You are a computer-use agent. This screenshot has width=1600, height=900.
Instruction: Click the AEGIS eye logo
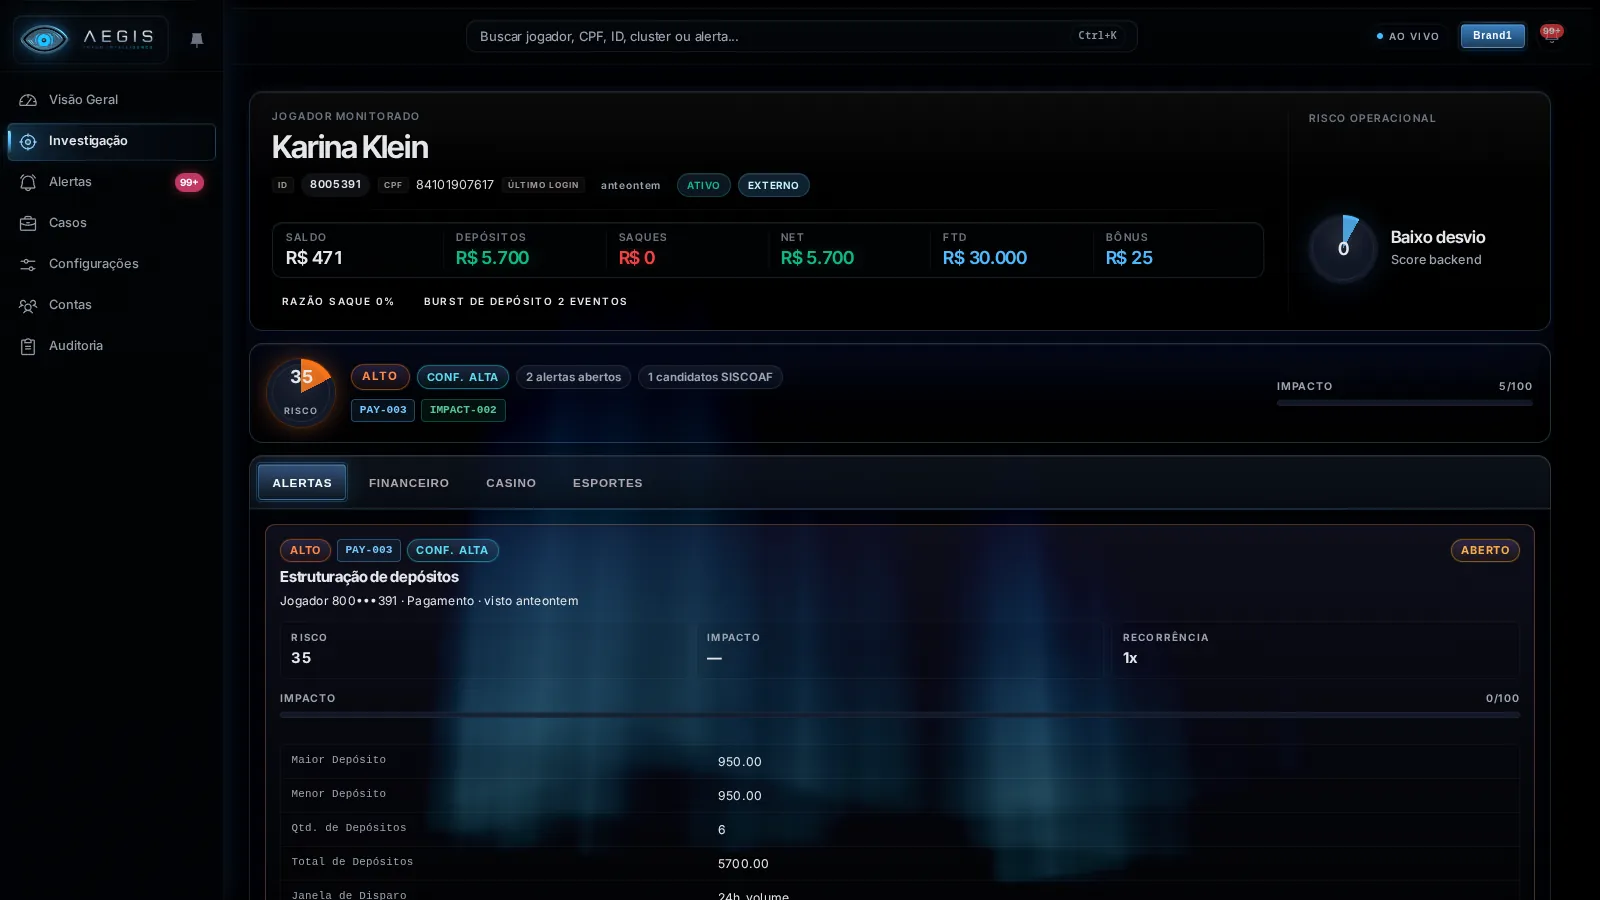pyautogui.click(x=44, y=39)
